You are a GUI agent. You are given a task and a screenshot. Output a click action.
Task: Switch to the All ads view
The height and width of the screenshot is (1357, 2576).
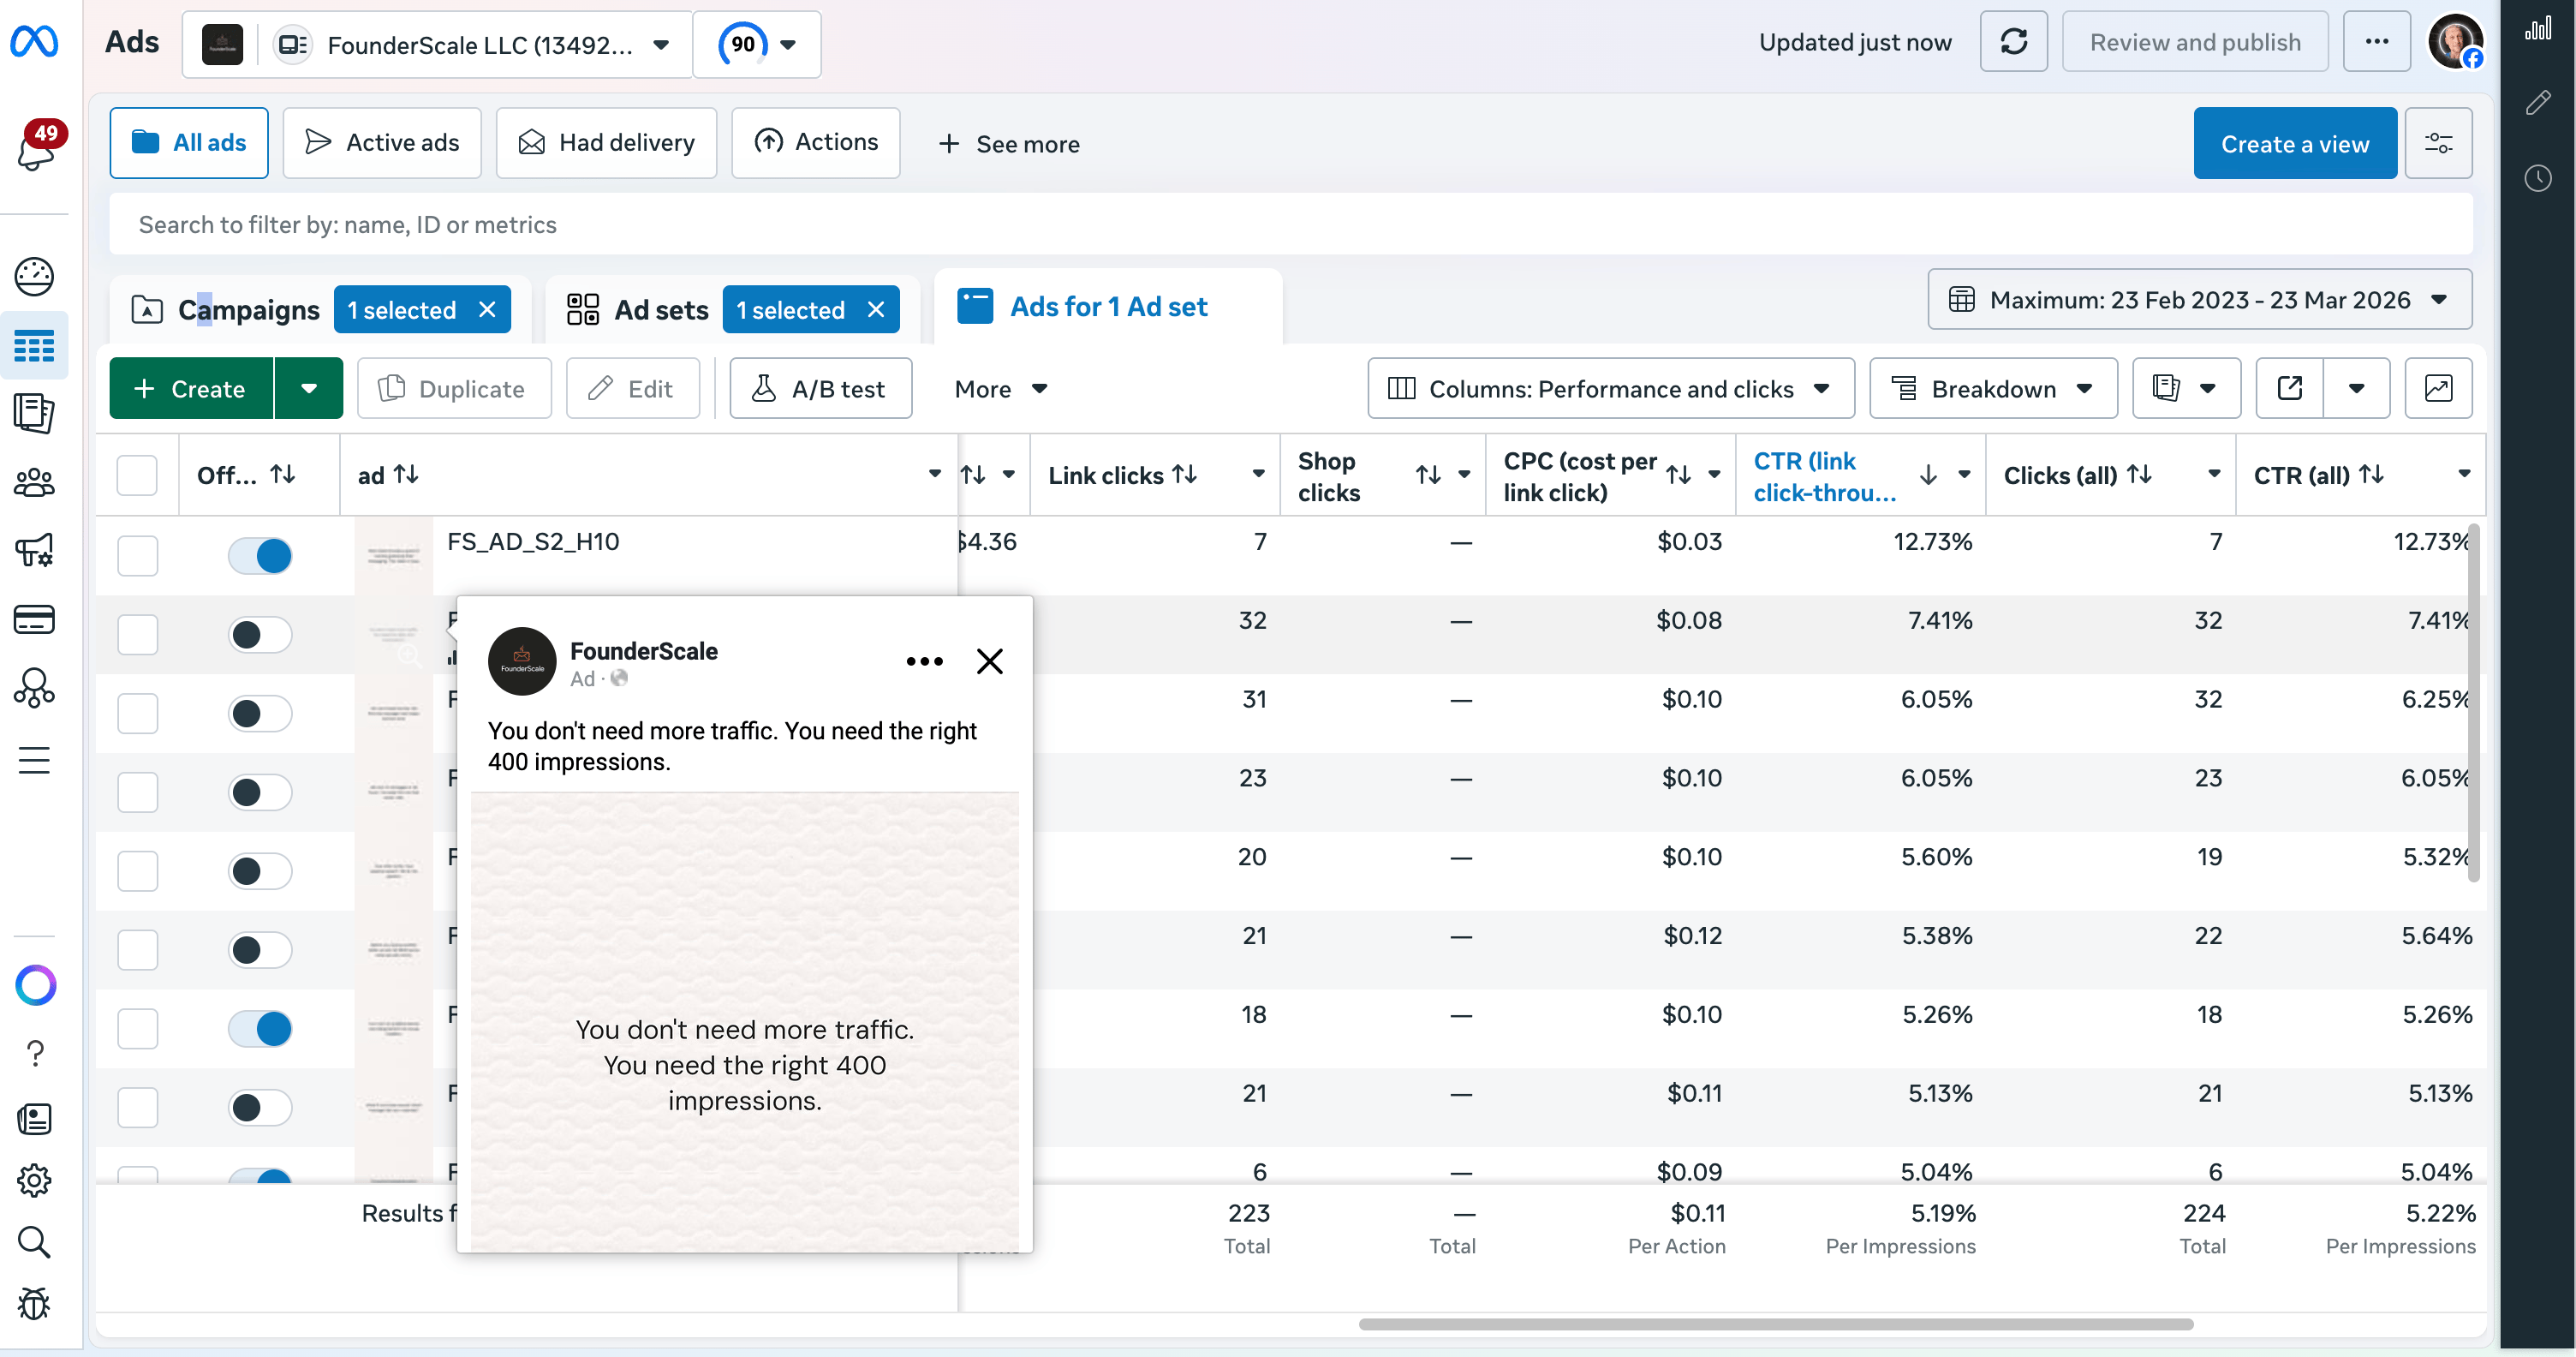[x=189, y=143]
